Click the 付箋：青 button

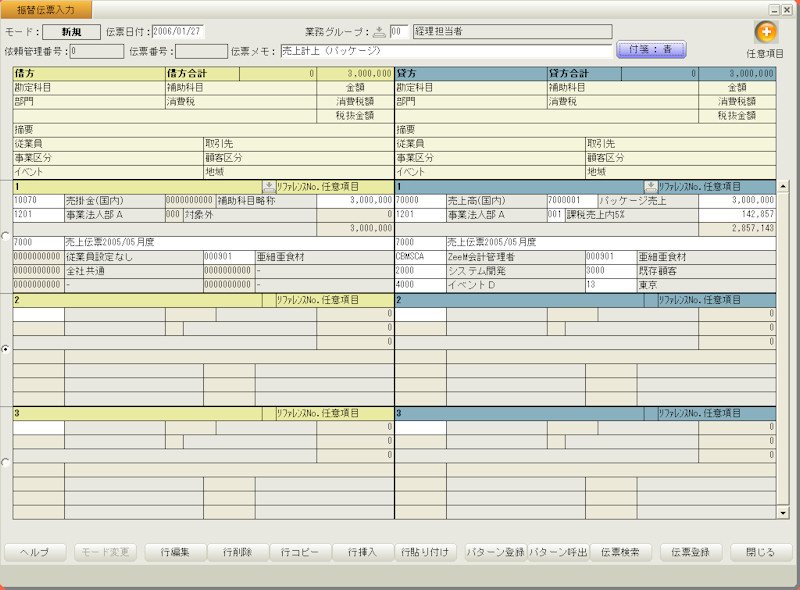[x=651, y=50]
